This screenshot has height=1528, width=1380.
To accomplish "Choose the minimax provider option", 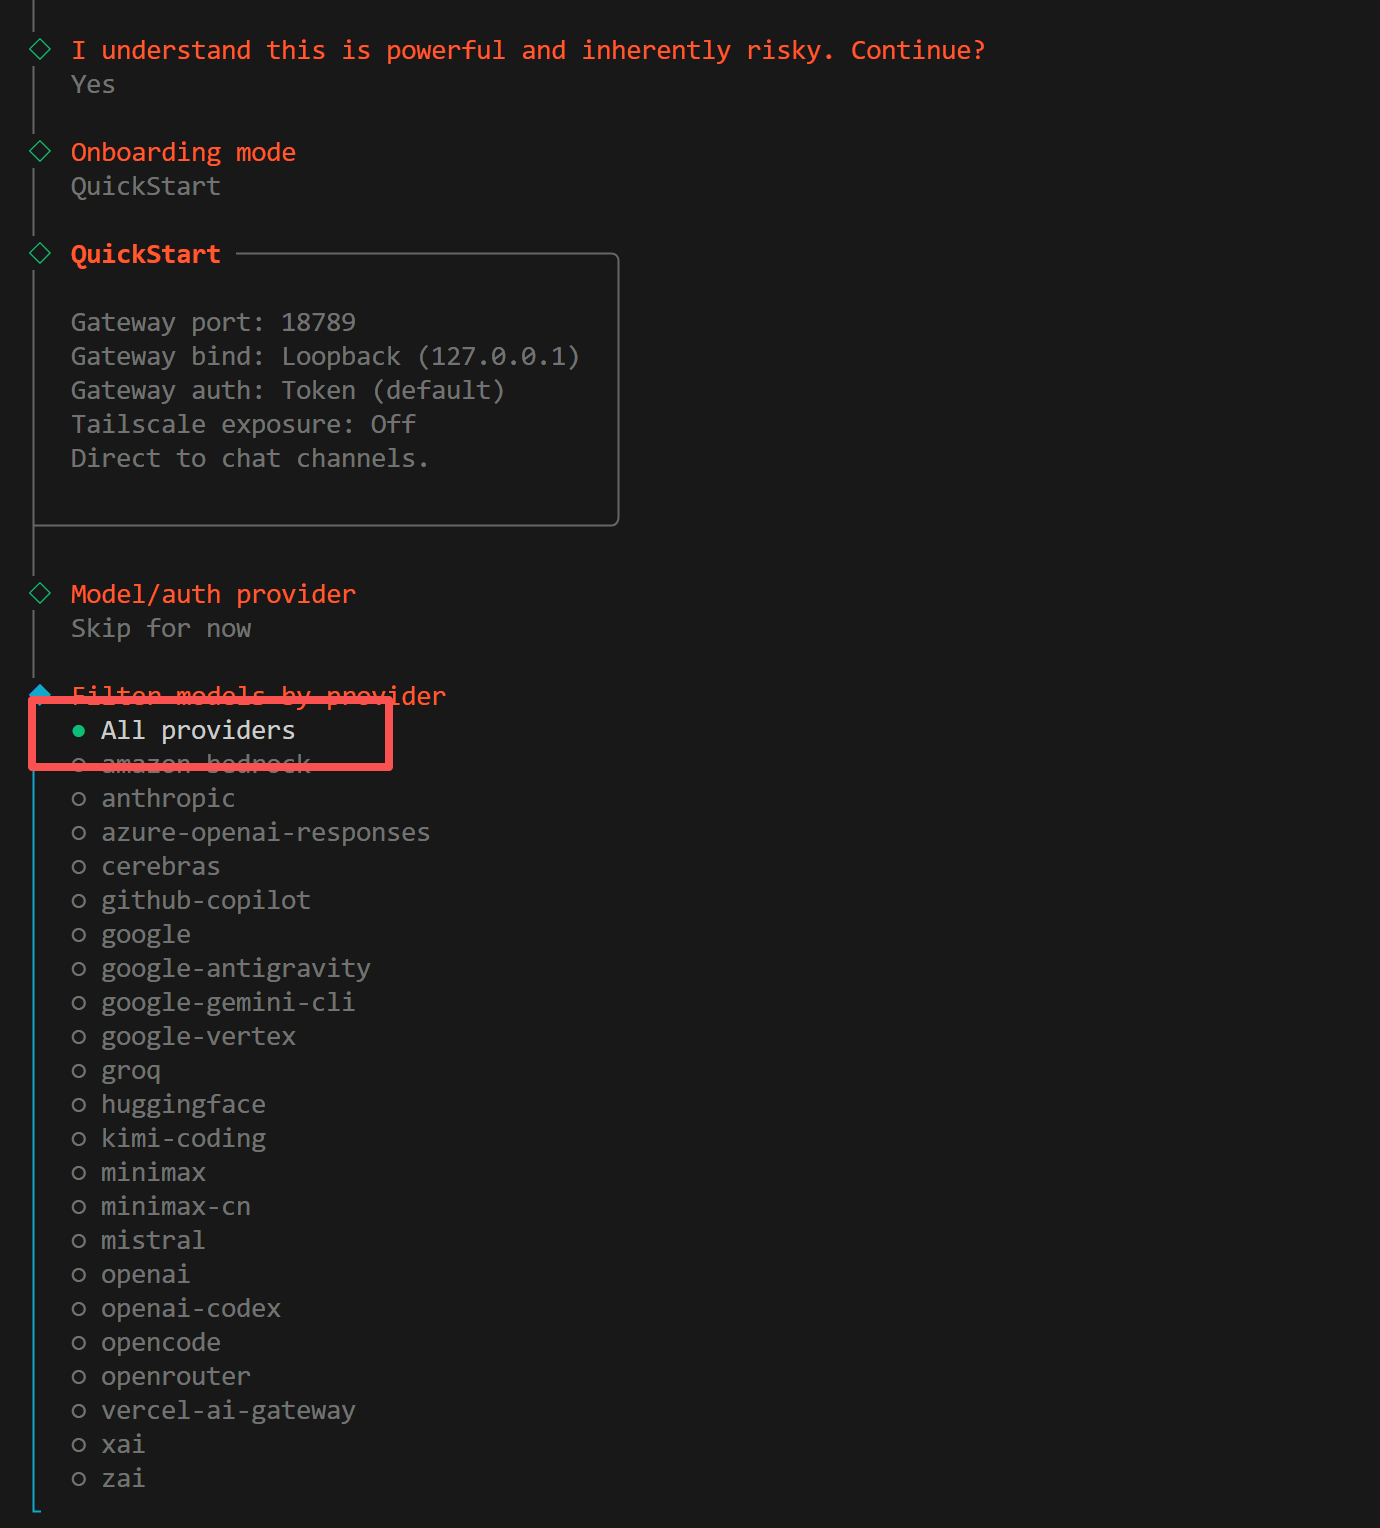I will (139, 1173).
